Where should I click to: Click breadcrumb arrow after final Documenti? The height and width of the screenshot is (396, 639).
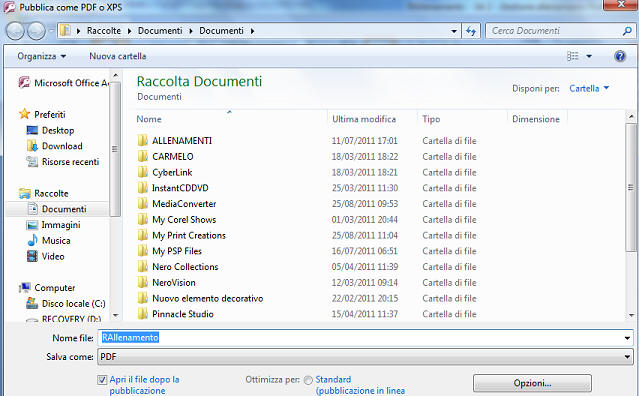253,31
